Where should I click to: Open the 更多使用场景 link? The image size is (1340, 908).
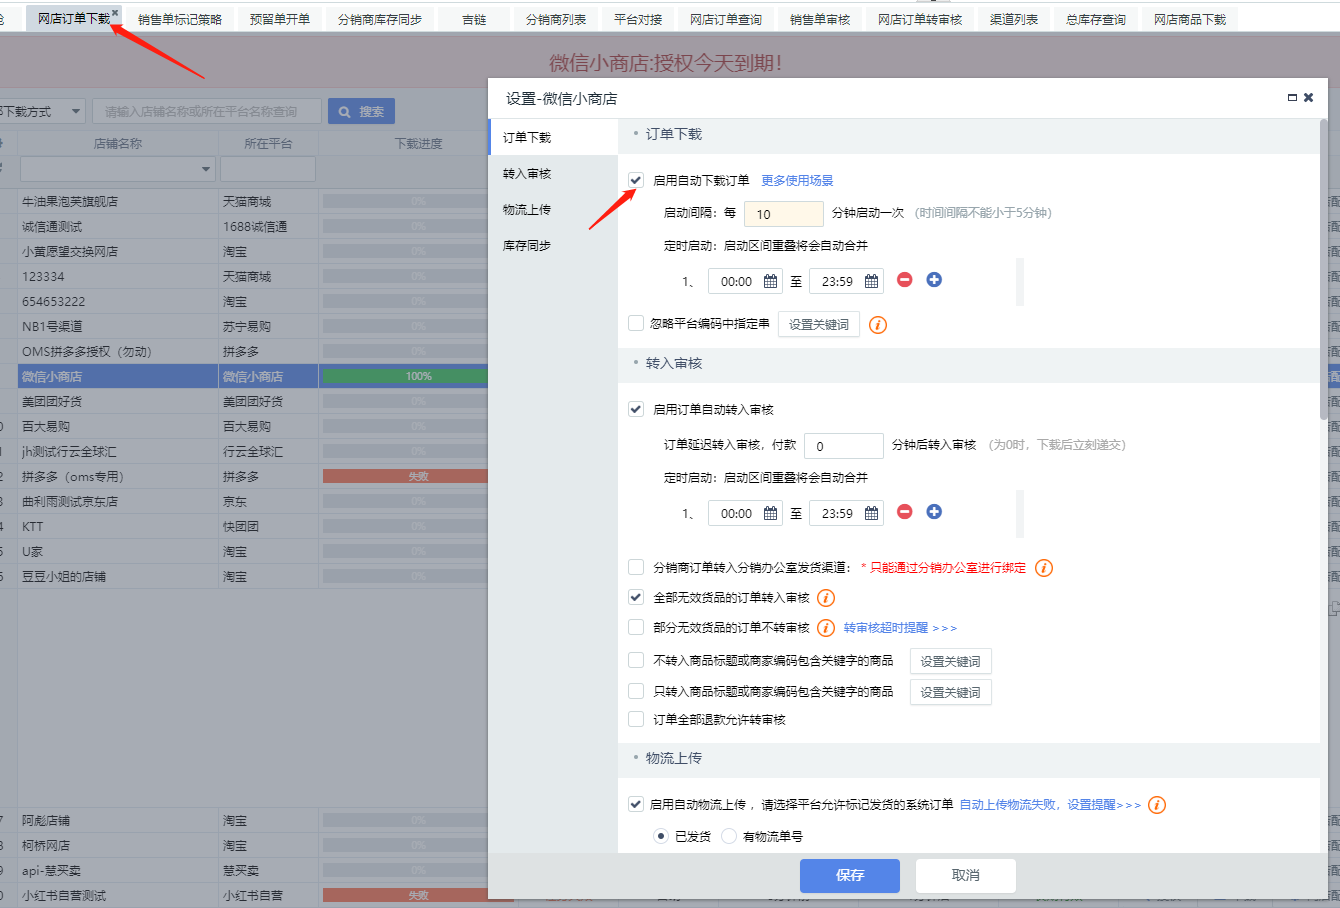coord(797,181)
